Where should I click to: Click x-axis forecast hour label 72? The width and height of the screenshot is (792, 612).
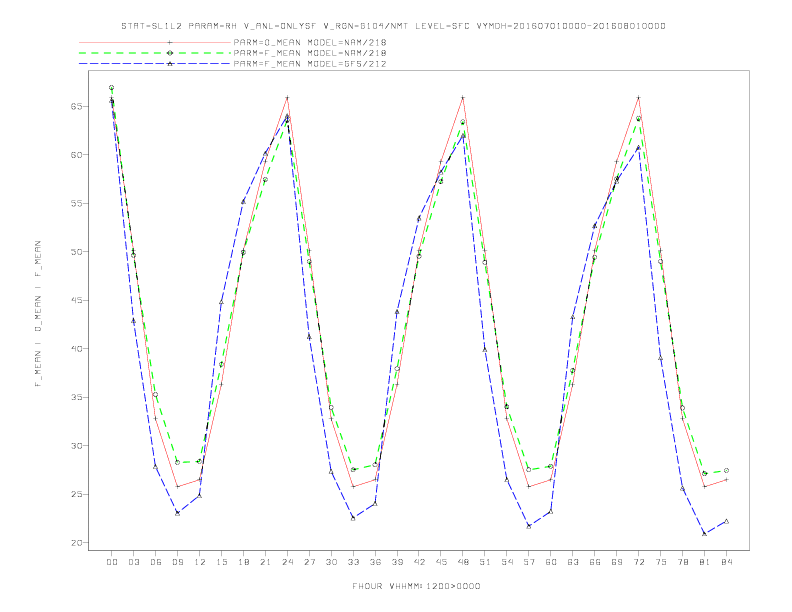pyautogui.click(x=639, y=562)
